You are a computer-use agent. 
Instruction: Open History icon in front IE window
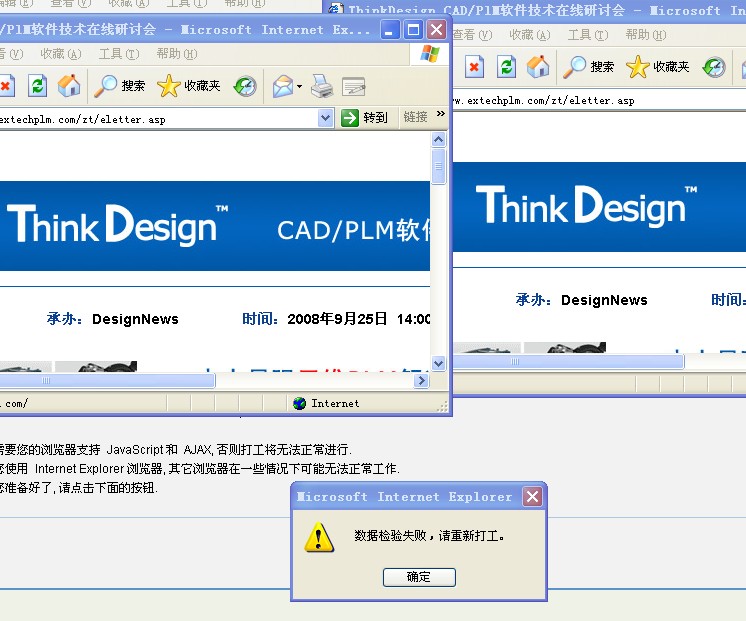[x=245, y=86]
